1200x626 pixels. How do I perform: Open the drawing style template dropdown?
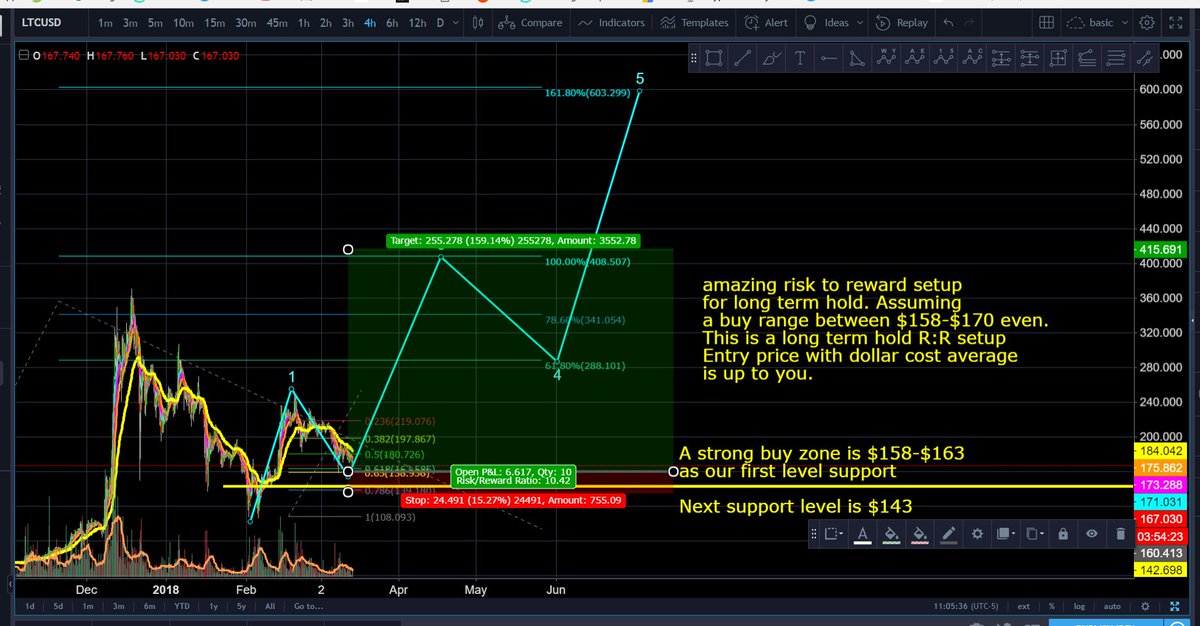834,534
